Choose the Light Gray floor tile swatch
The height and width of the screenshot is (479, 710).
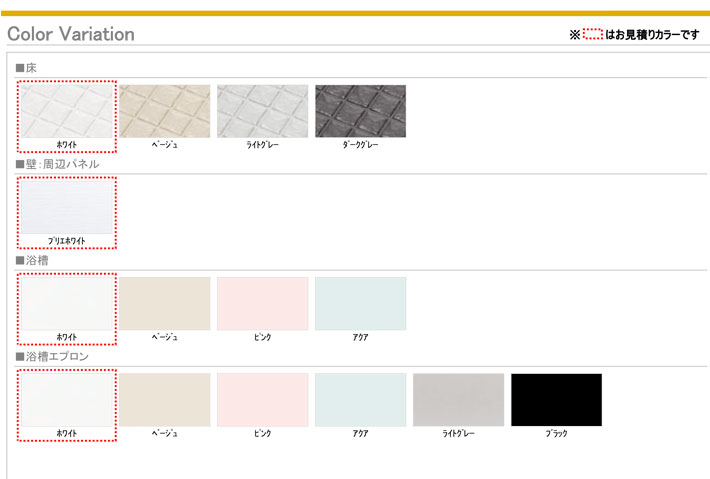point(263,111)
